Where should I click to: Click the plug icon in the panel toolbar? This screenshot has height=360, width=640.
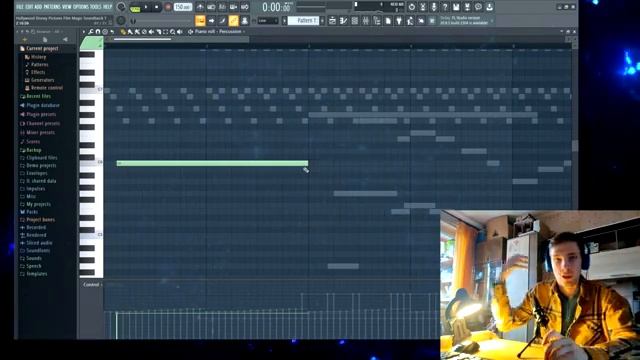399,20
